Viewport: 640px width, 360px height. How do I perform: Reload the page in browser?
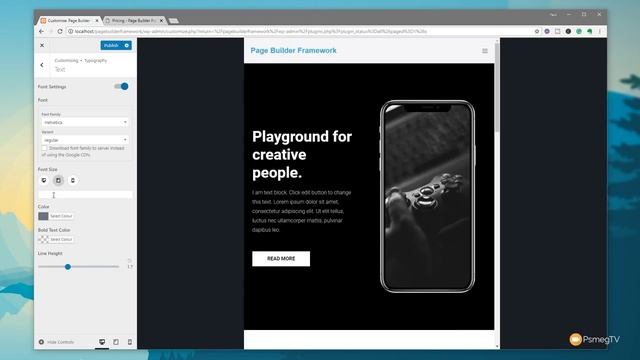[x=60, y=31]
